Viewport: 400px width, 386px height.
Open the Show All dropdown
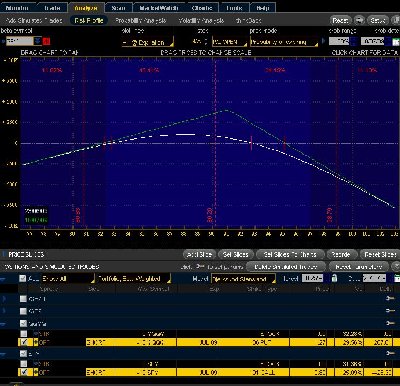[x=68, y=278]
